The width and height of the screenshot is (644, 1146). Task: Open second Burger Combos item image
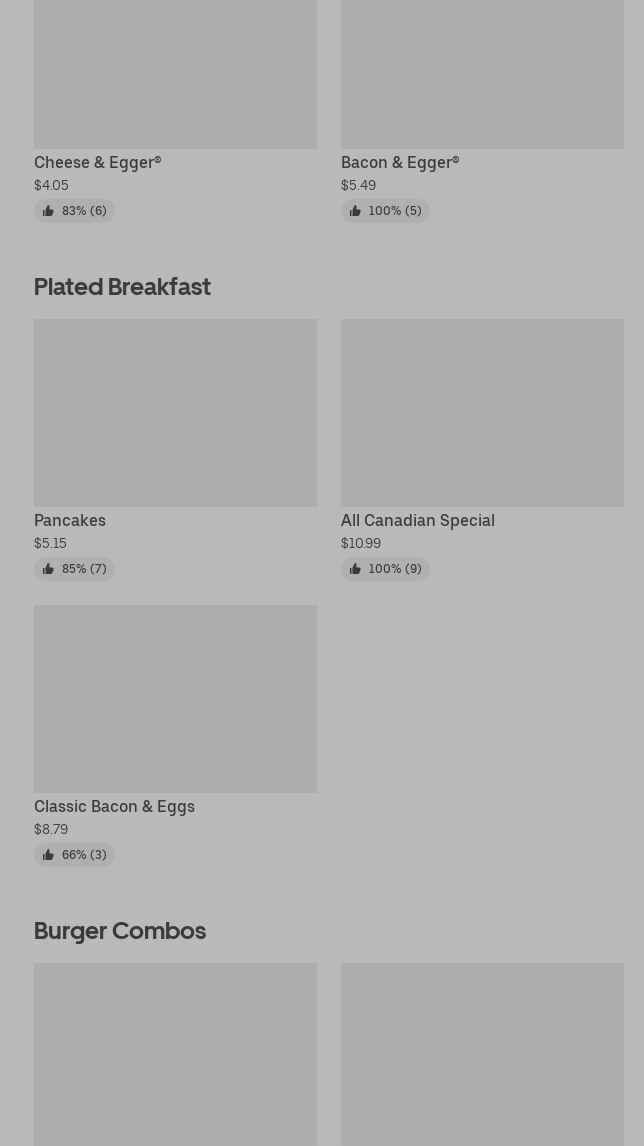click(x=482, y=1054)
